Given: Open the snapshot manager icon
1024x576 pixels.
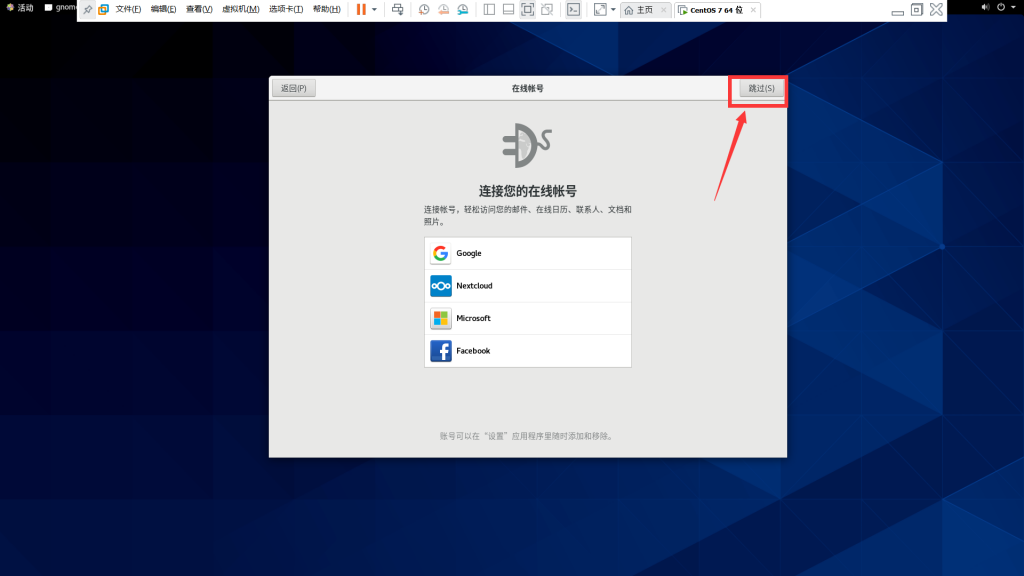Looking at the screenshot, I should click(463, 9).
